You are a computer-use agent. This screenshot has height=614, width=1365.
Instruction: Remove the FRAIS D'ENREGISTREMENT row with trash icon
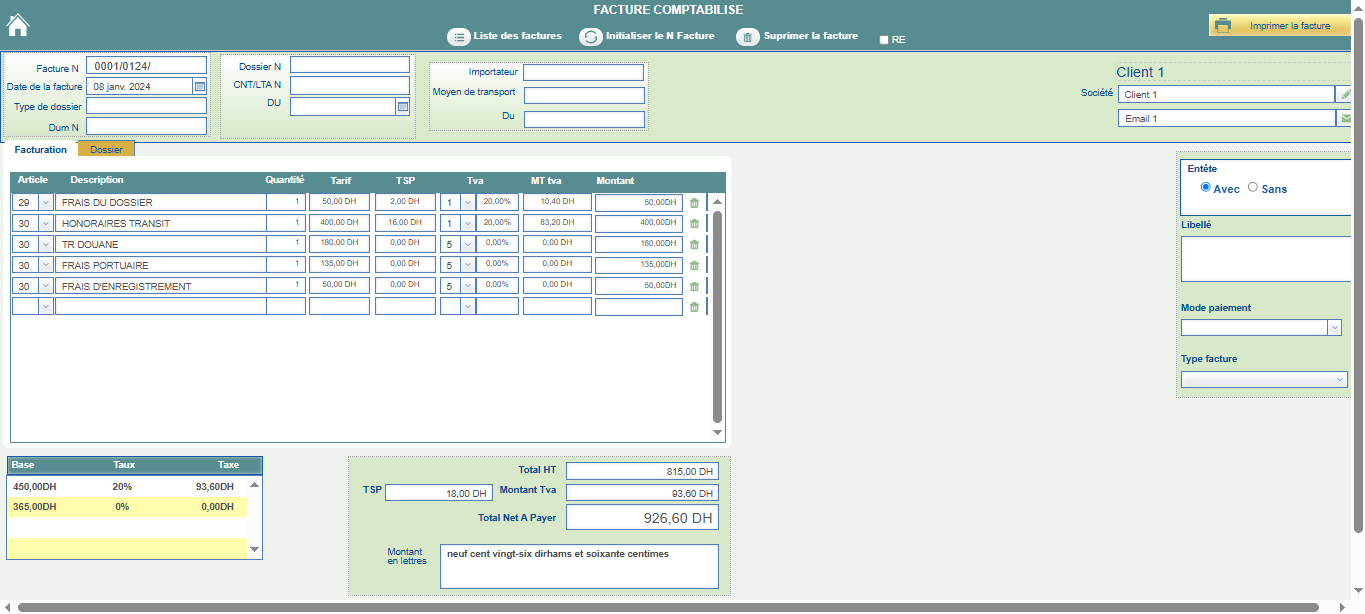point(694,287)
